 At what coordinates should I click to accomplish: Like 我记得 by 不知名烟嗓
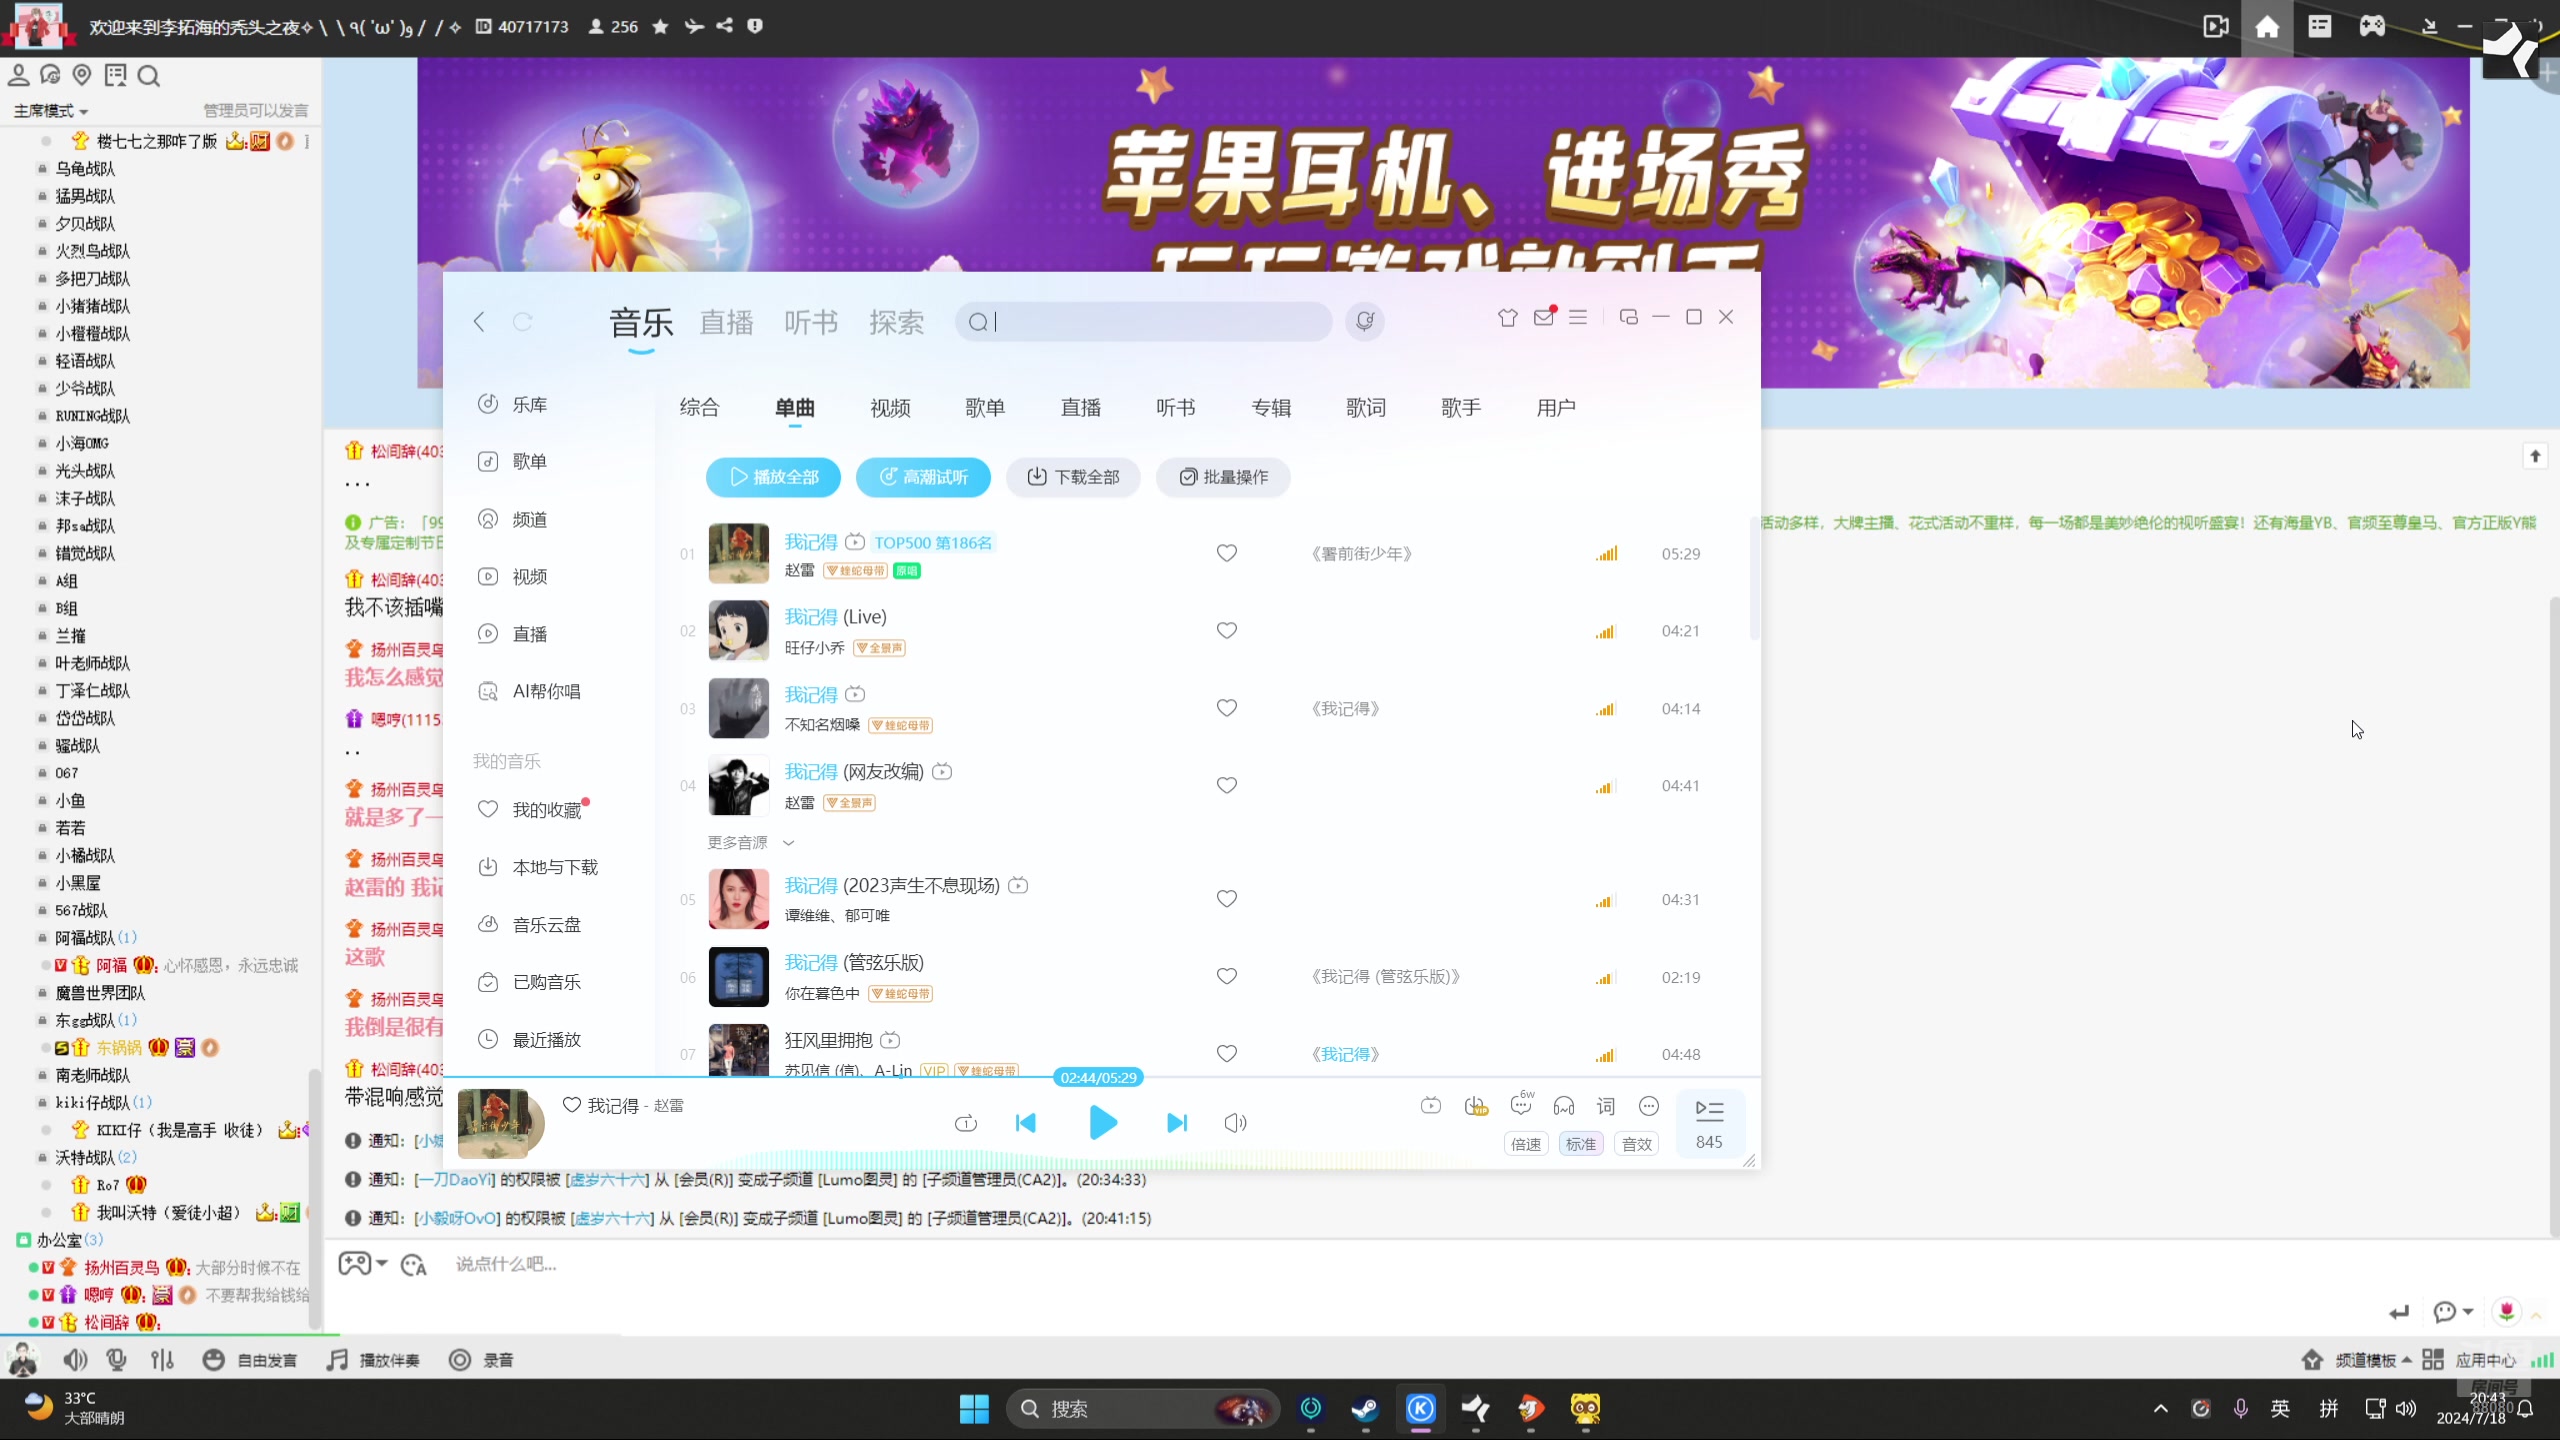tap(1227, 708)
